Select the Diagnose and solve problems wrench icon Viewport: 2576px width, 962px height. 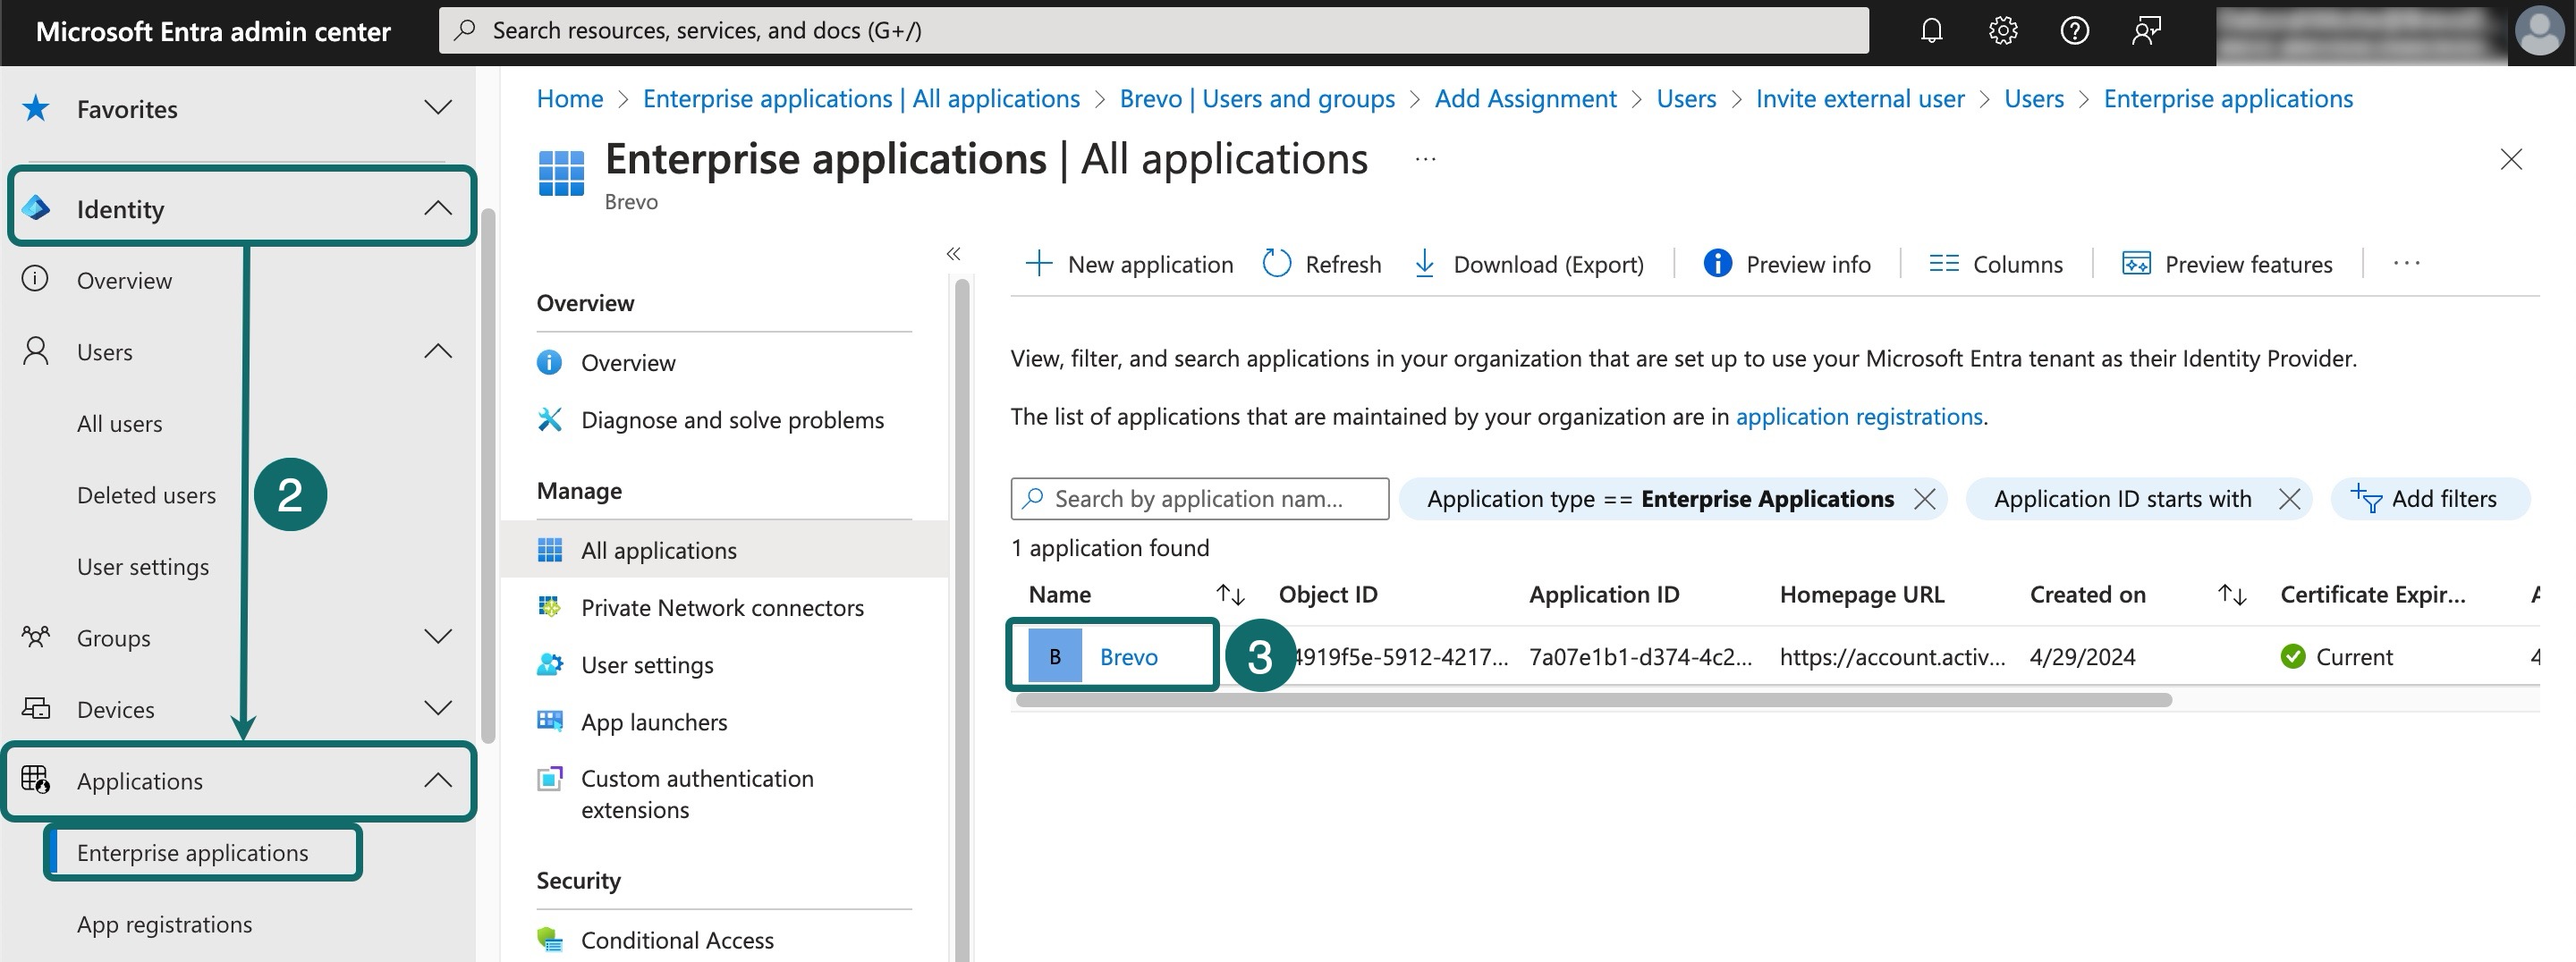pyautogui.click(x=551, y=420)
